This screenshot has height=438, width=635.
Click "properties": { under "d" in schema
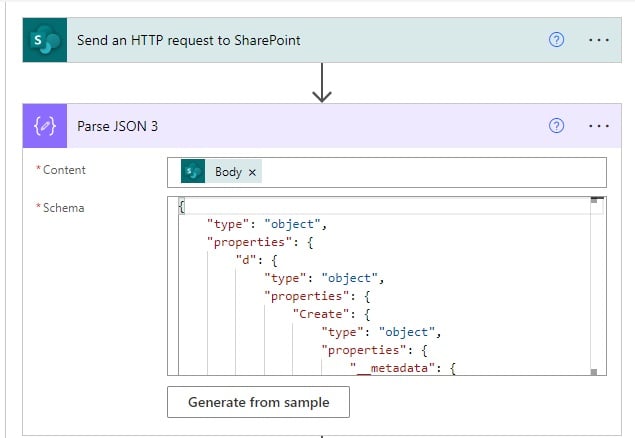point(317,296)
